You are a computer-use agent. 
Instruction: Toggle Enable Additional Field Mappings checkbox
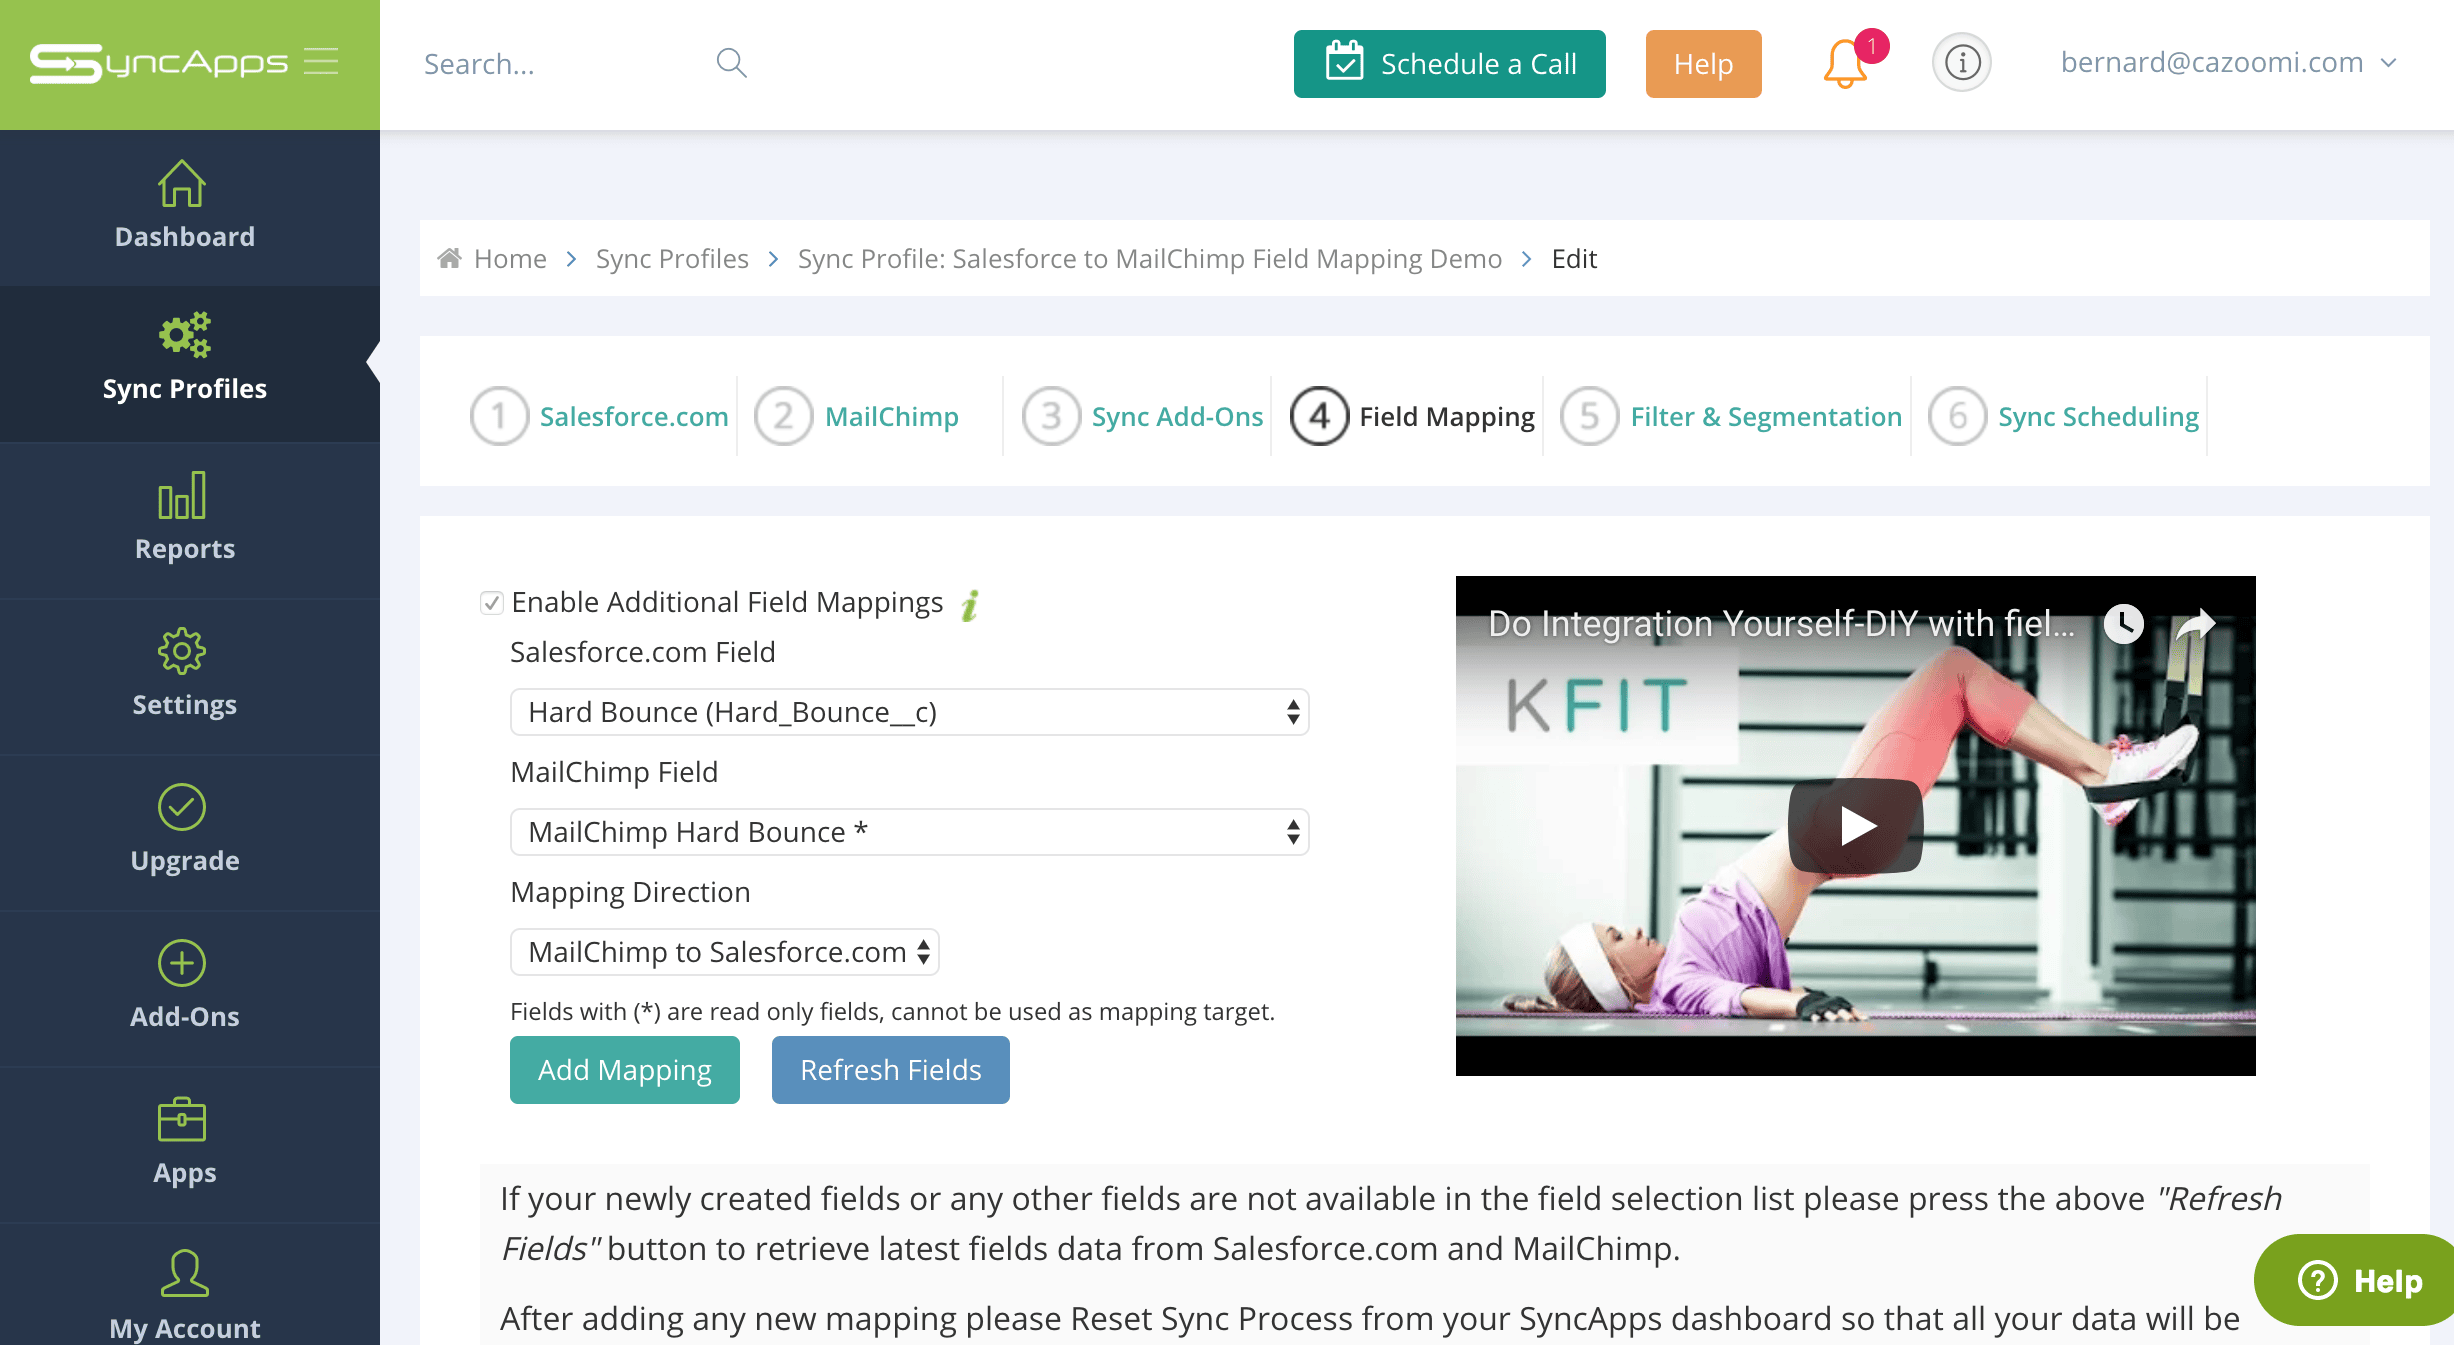tap(488, 601)
